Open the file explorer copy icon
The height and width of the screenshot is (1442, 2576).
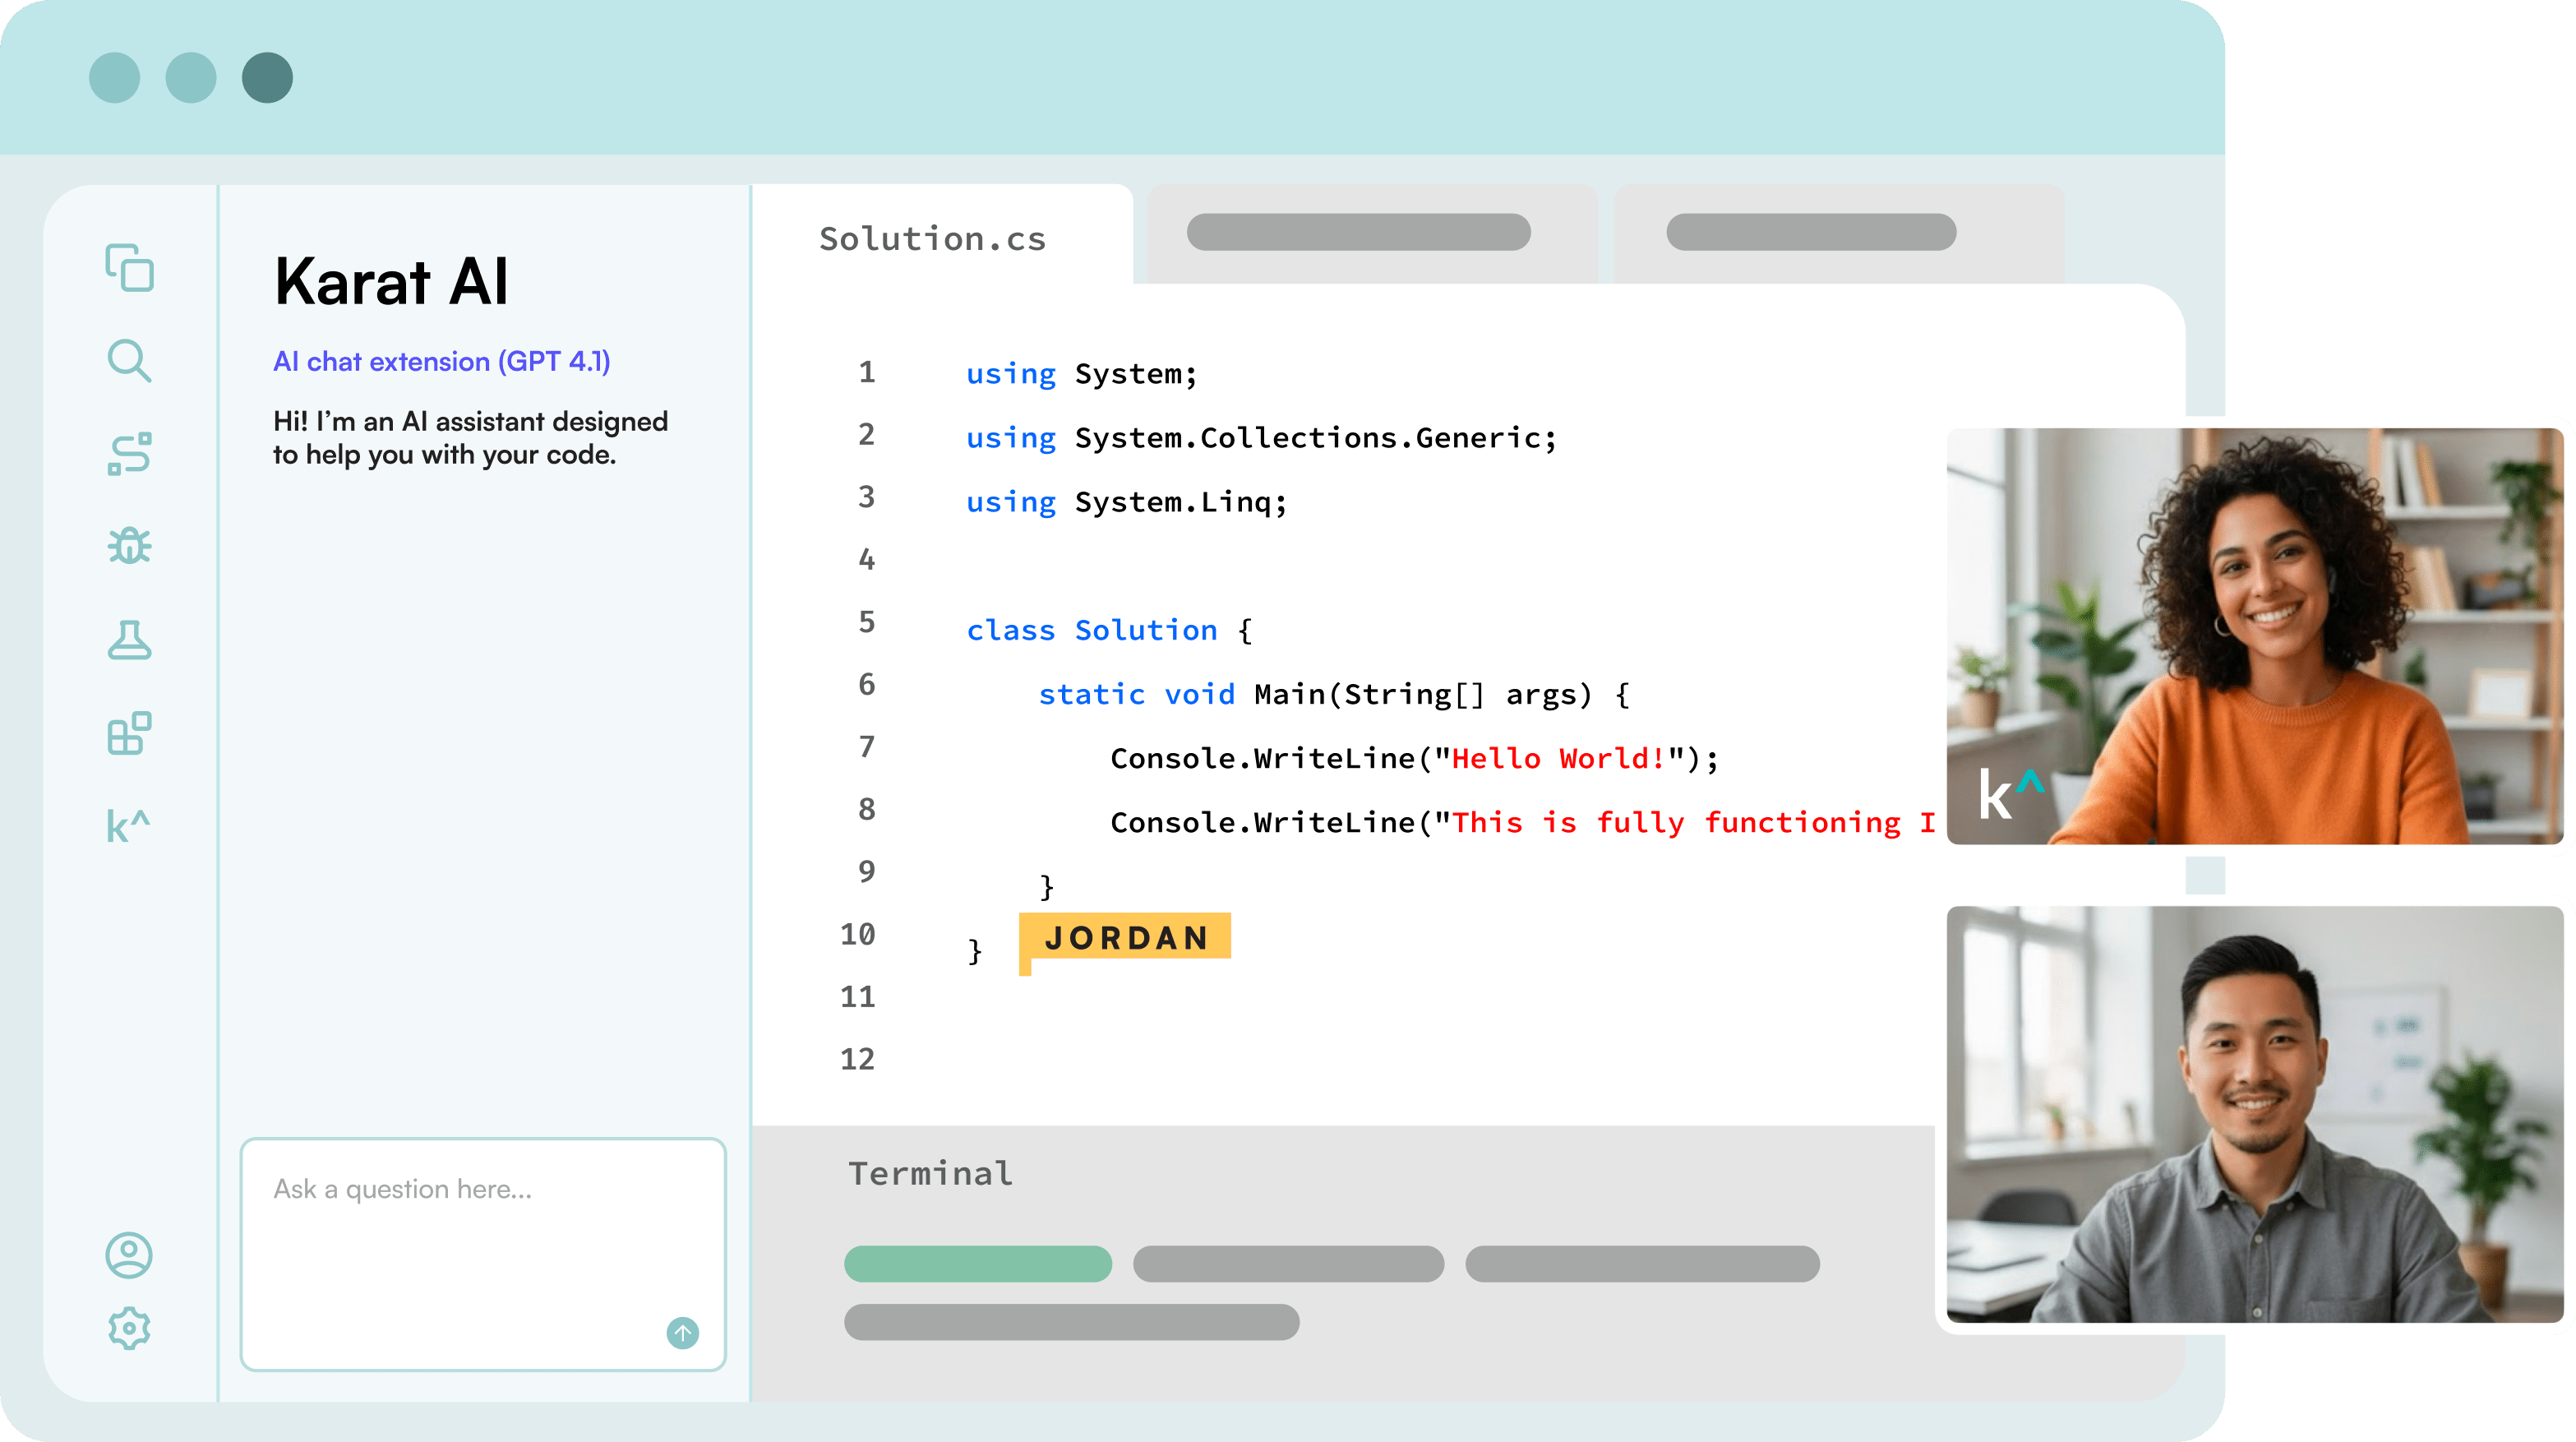(129, 268)
